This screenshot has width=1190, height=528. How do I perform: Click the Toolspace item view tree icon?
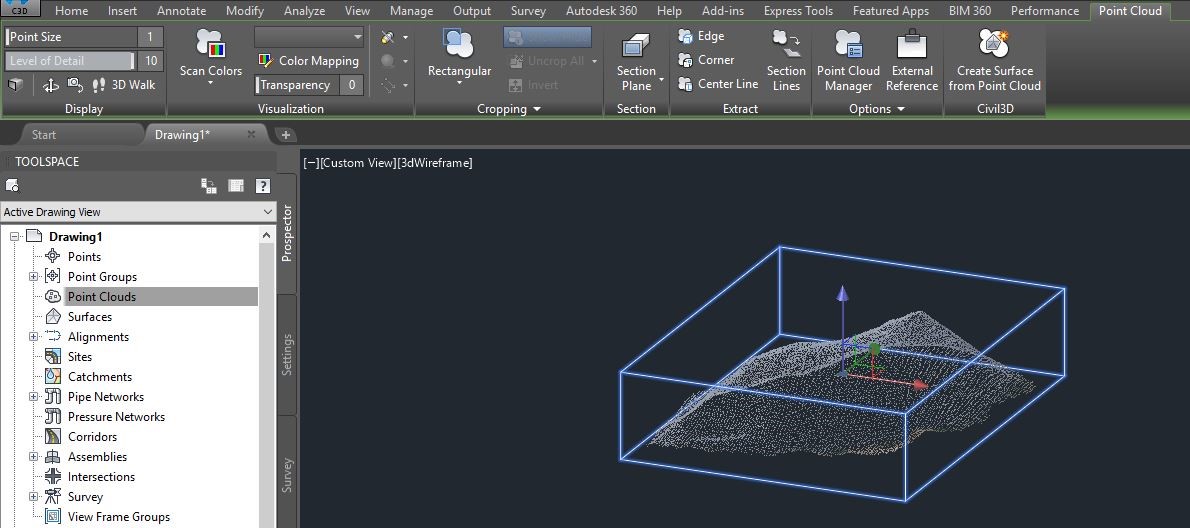tap(209, 186)
